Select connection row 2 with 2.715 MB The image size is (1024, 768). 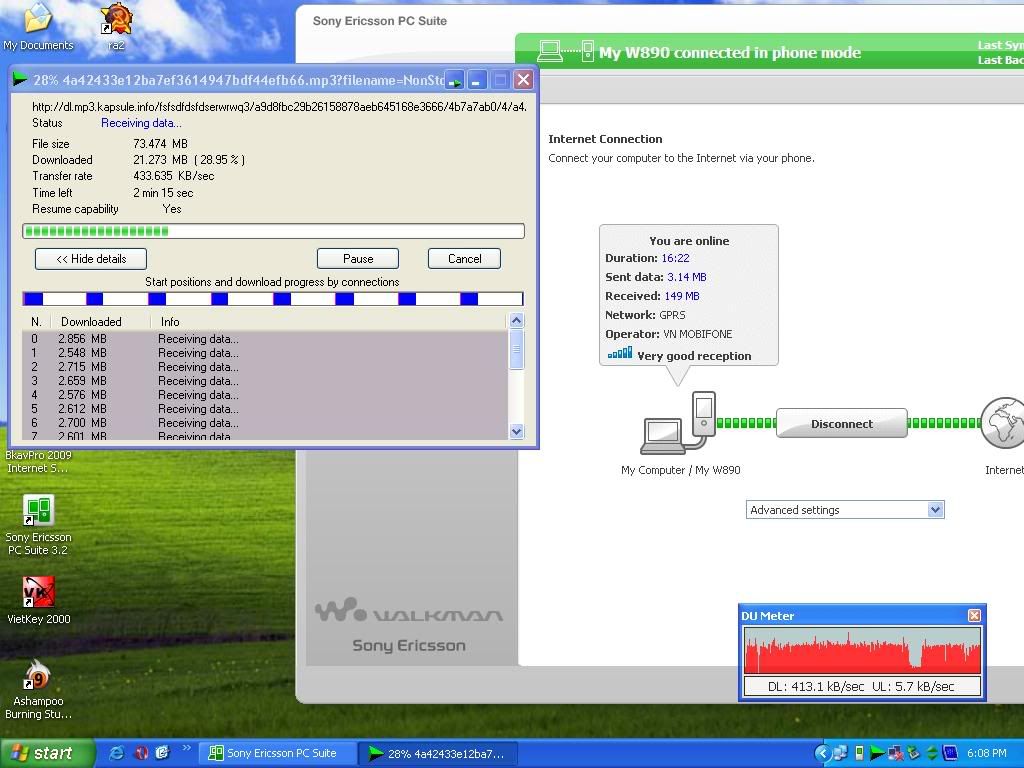(x=264, y=366)
